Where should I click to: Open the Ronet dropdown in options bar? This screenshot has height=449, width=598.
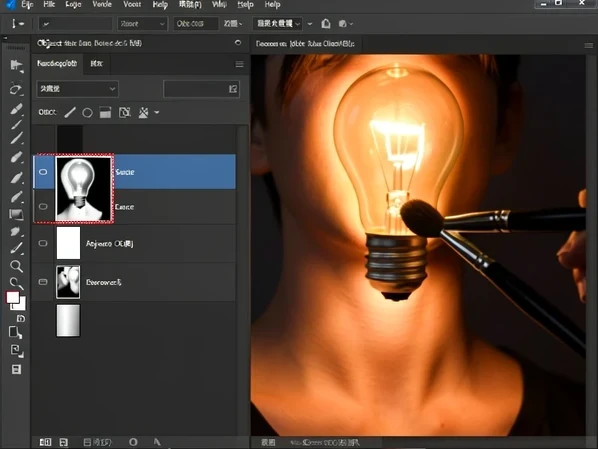[142, 24]
